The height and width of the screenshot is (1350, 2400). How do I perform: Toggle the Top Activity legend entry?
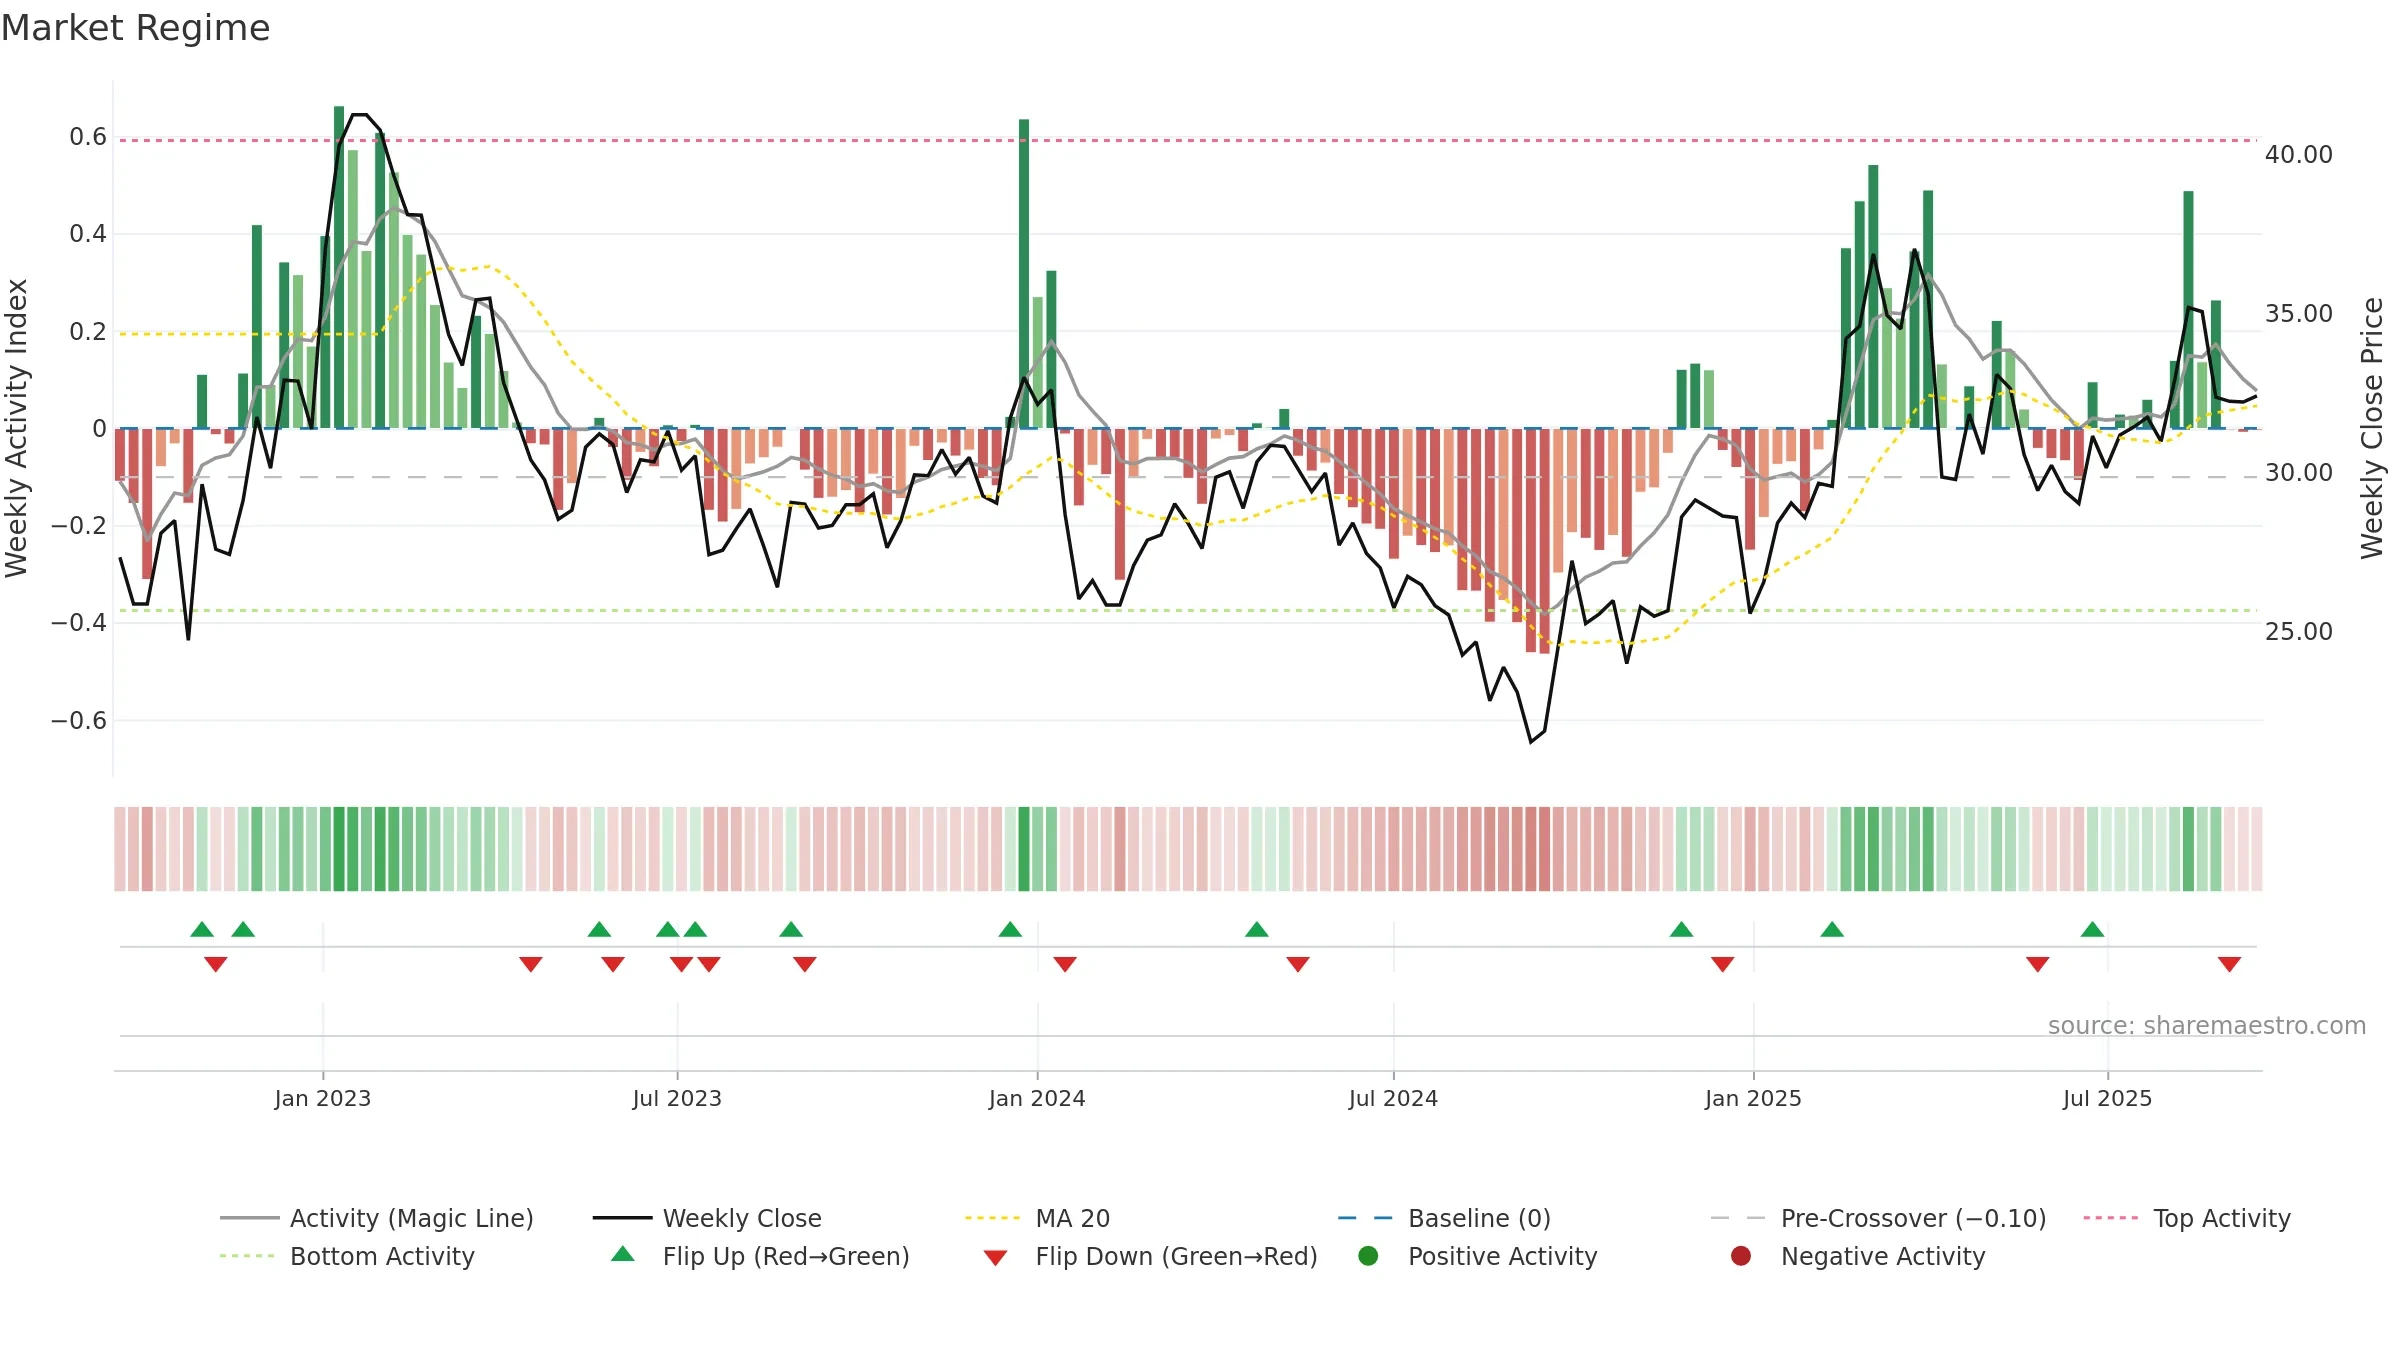coord(2187,1218)
